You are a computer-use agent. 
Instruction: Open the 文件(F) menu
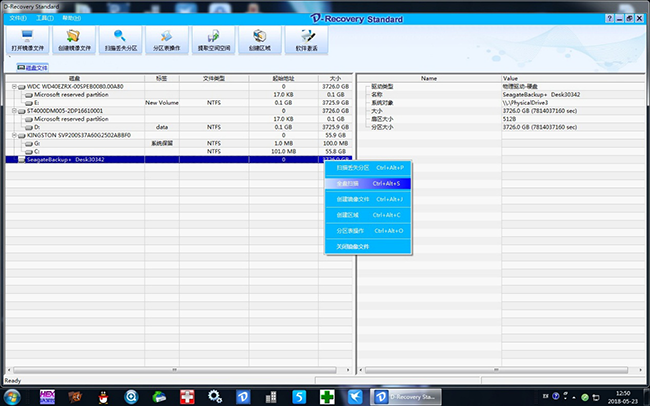18,18
